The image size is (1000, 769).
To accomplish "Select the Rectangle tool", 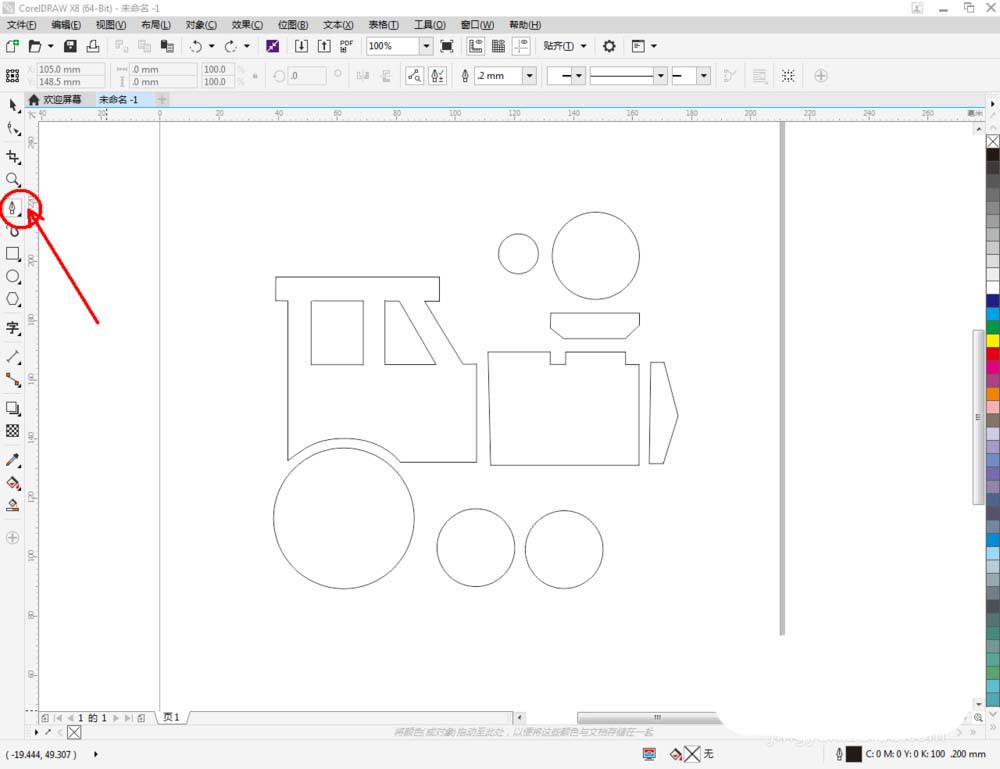I will point(13,254).
